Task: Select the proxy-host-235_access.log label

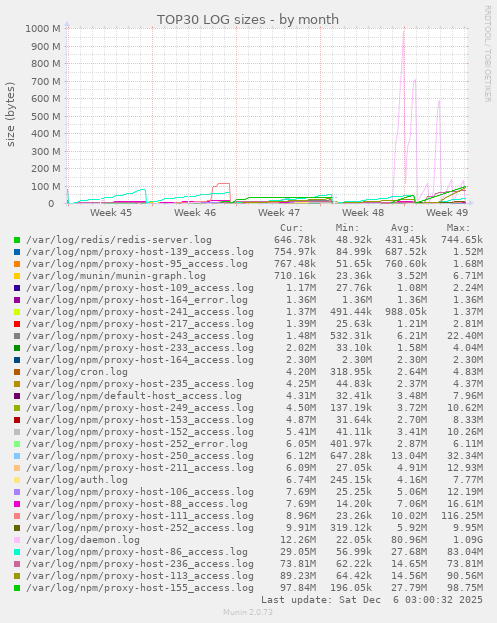Action: point(140,384)
